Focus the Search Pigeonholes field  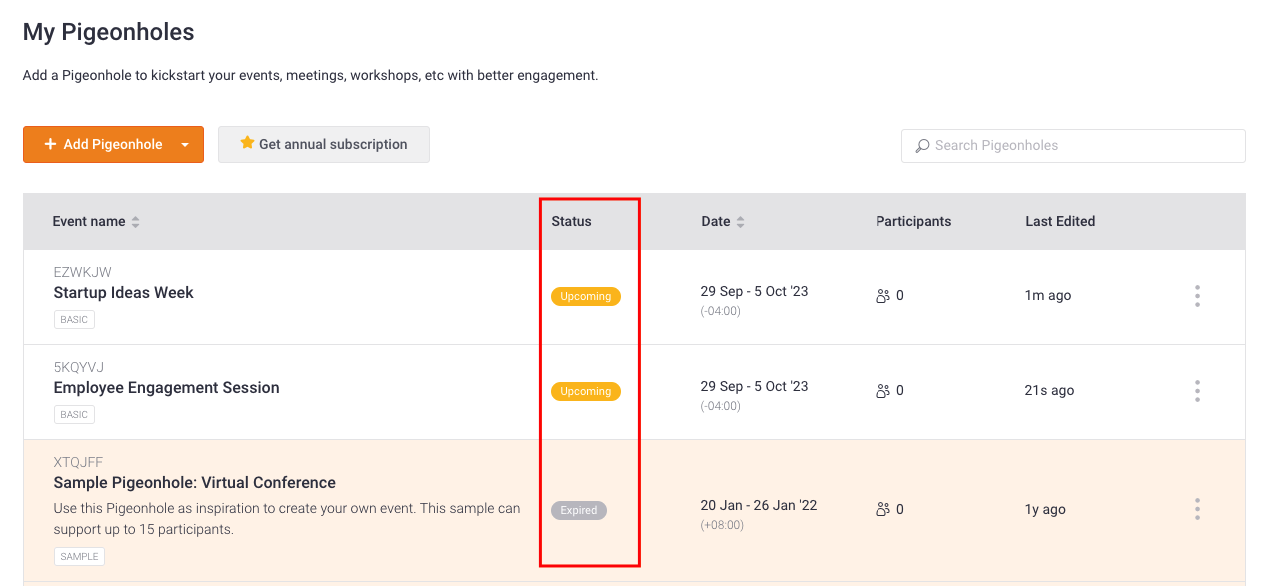click(x=1073, y=145)
